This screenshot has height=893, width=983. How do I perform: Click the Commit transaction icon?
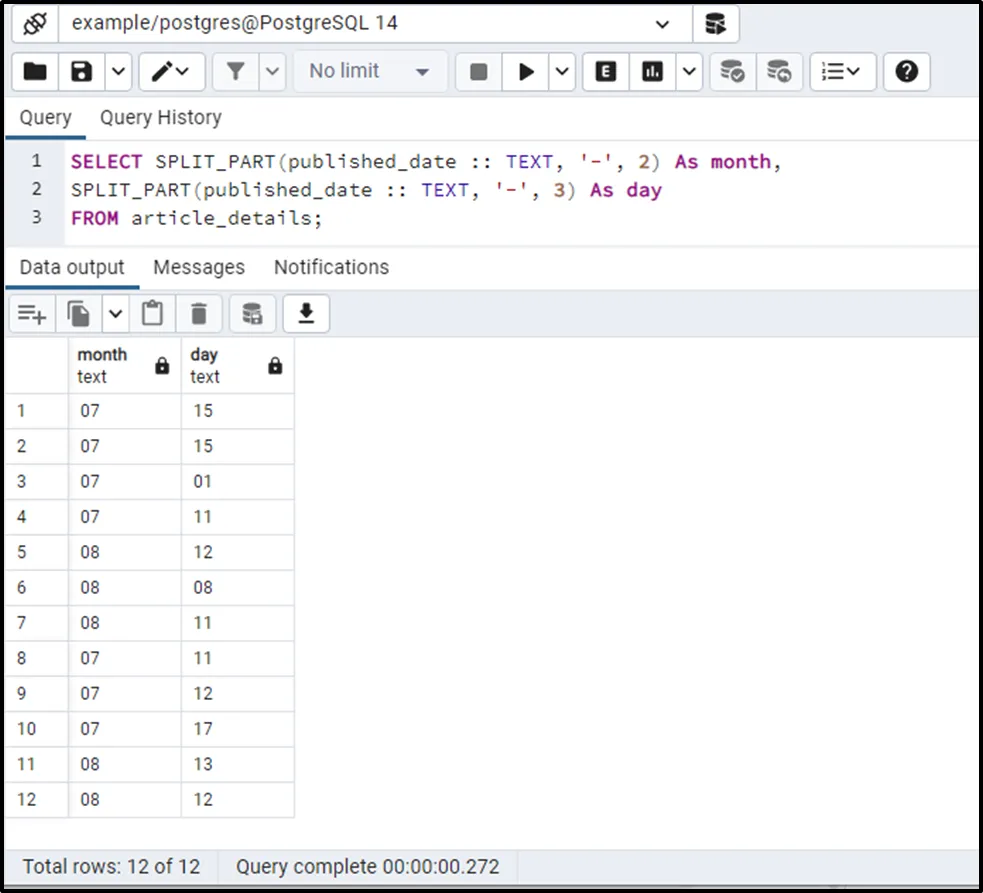732,72
